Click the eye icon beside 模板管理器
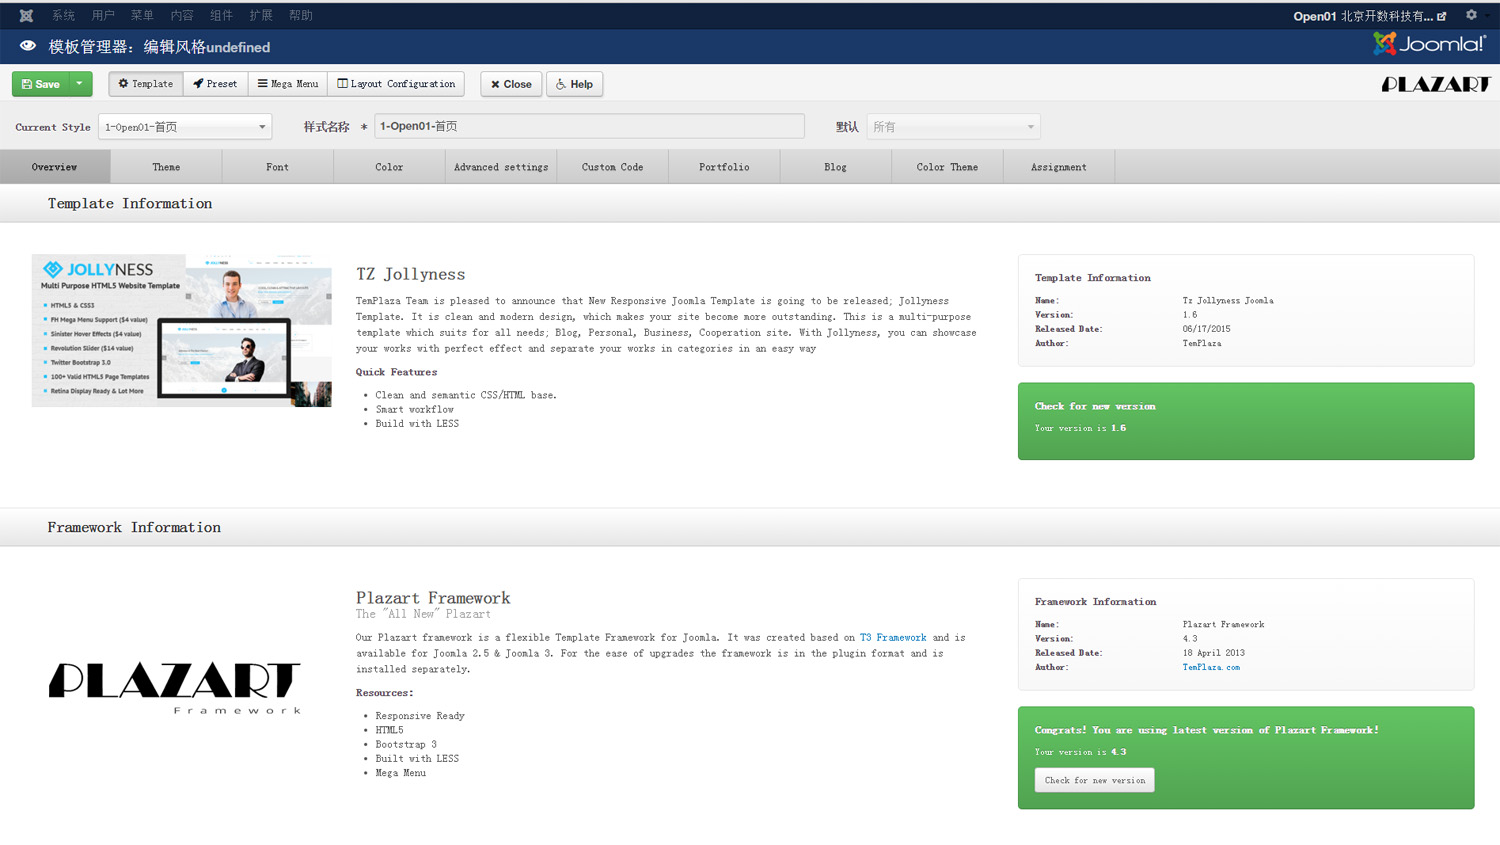Image resolution: width=1500 pixels, height=845 pixels. click(27, 46)
